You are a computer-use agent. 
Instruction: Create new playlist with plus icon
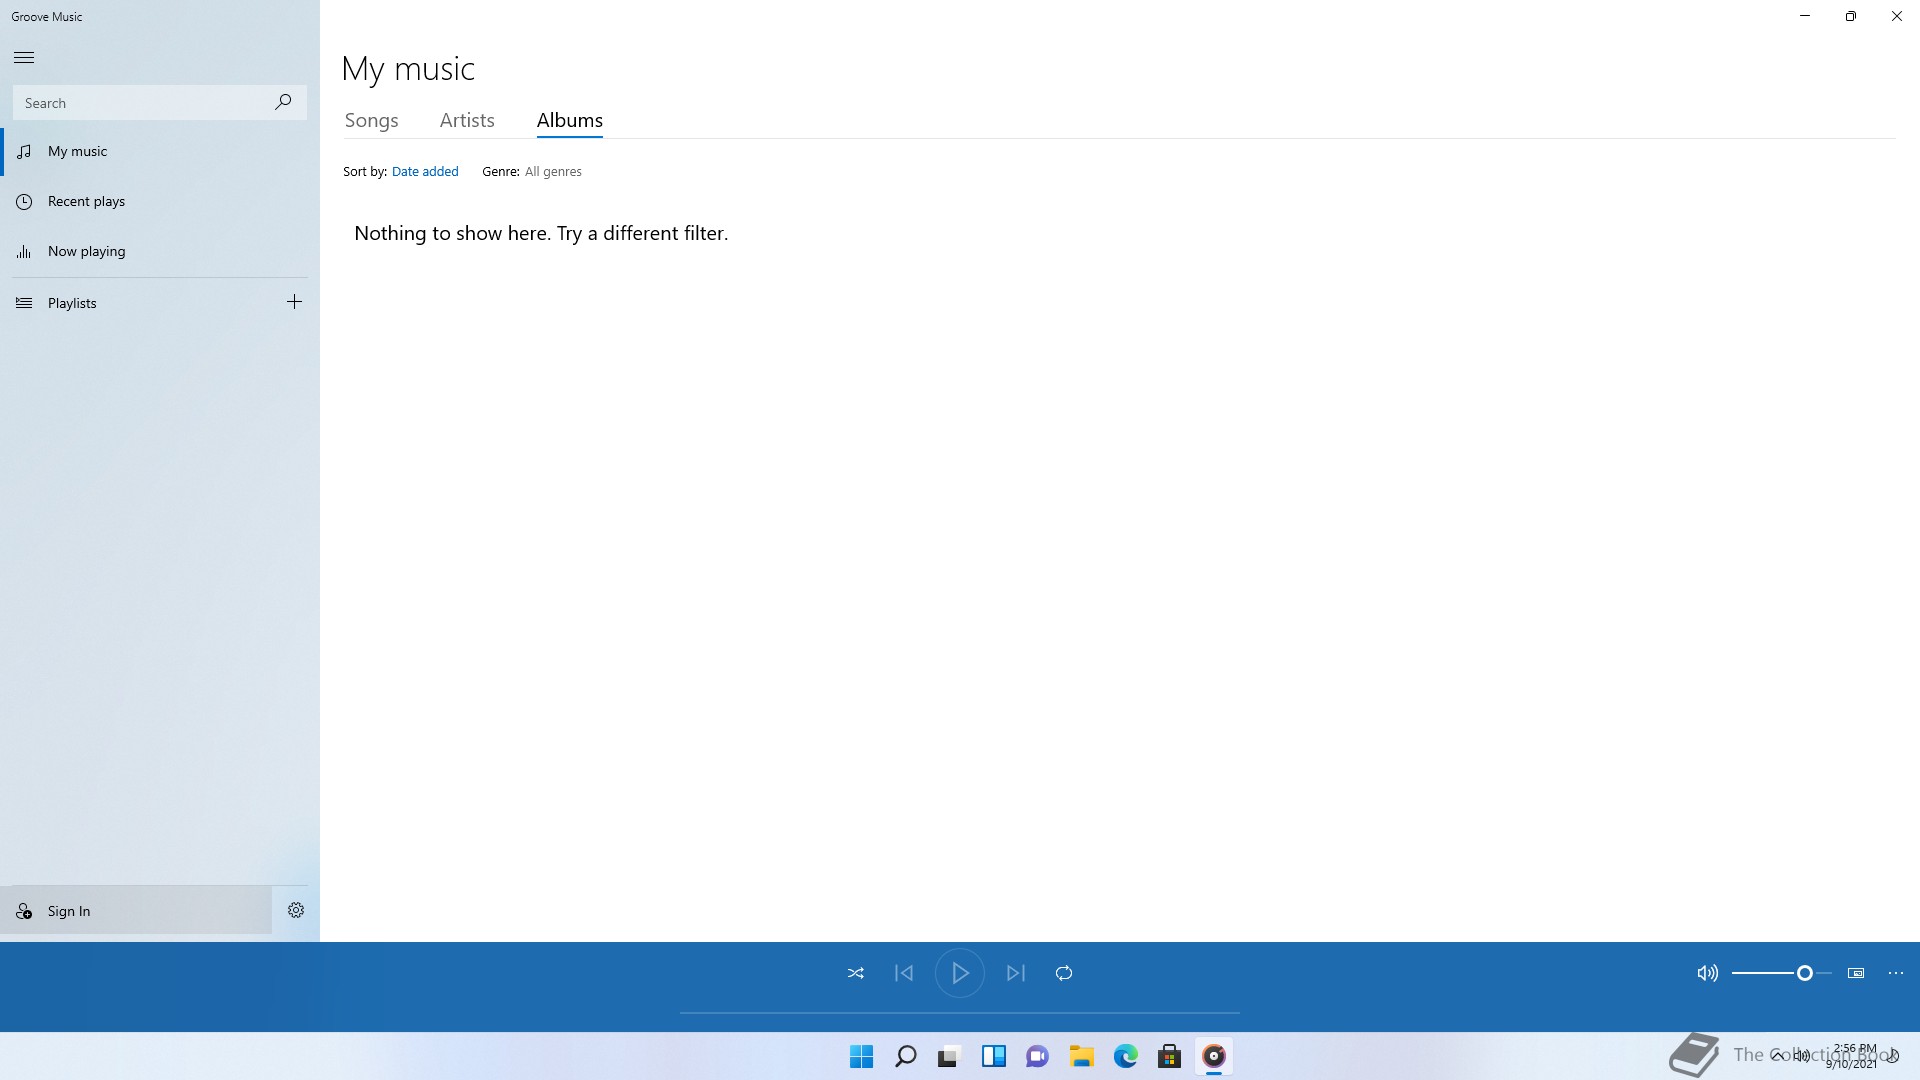click(x=294, y=302)
